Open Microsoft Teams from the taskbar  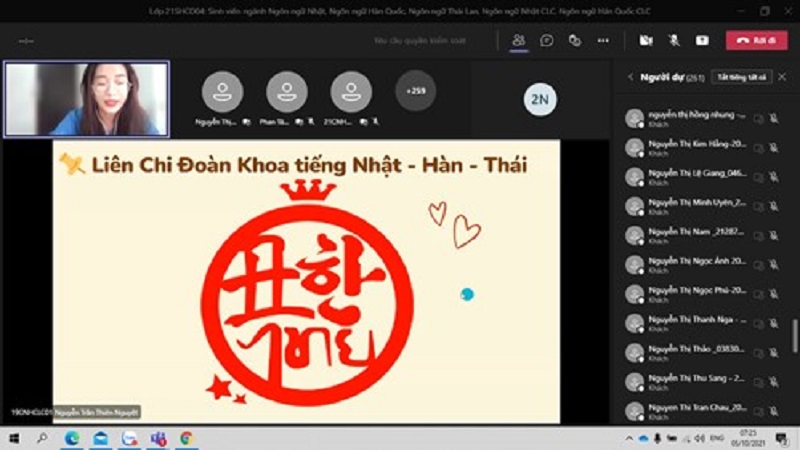tap(157, 439)
